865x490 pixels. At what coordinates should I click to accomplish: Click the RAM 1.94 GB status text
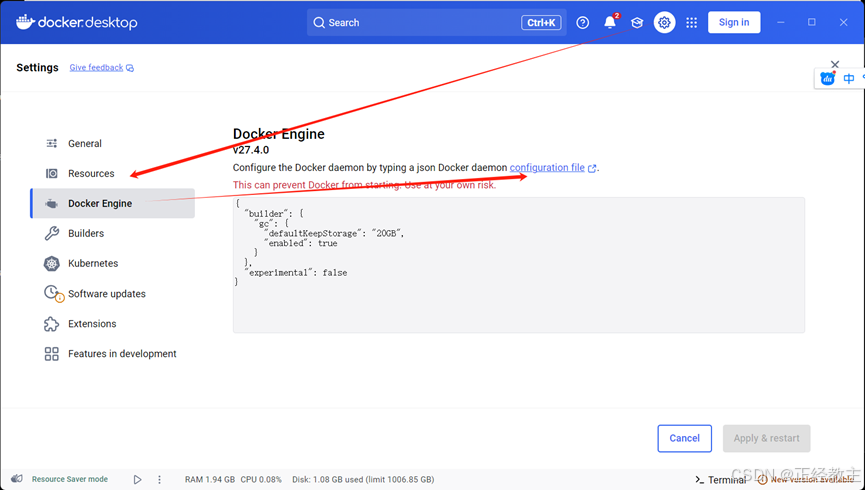(210, 480)
